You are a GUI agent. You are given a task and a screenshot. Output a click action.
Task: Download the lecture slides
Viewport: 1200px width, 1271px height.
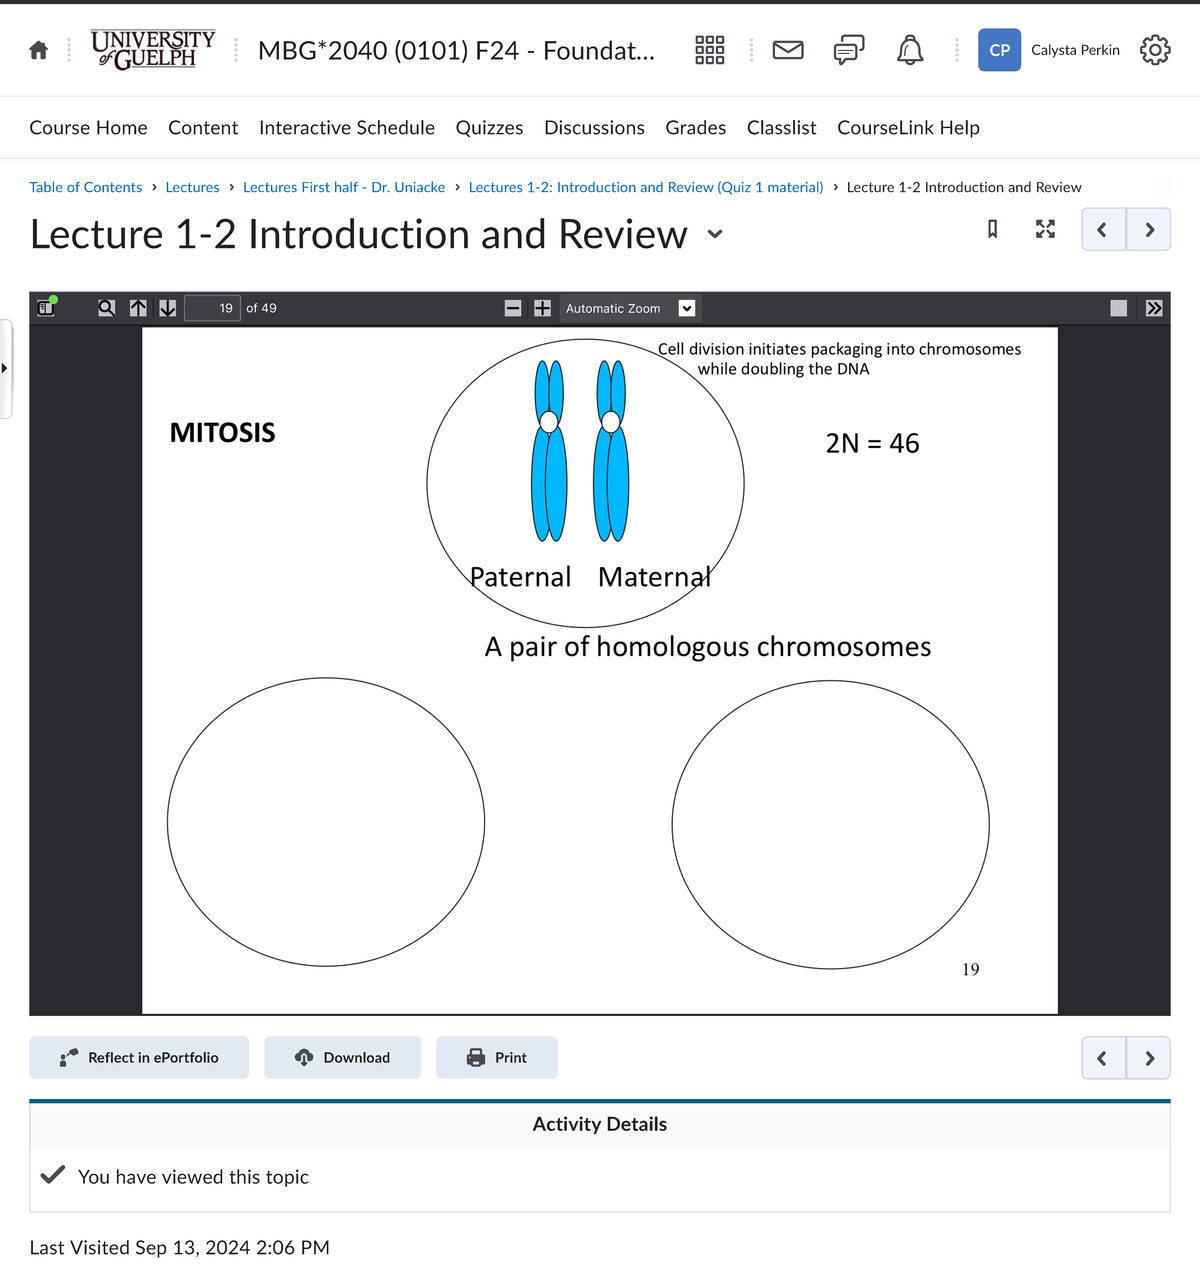point(342,1057)
